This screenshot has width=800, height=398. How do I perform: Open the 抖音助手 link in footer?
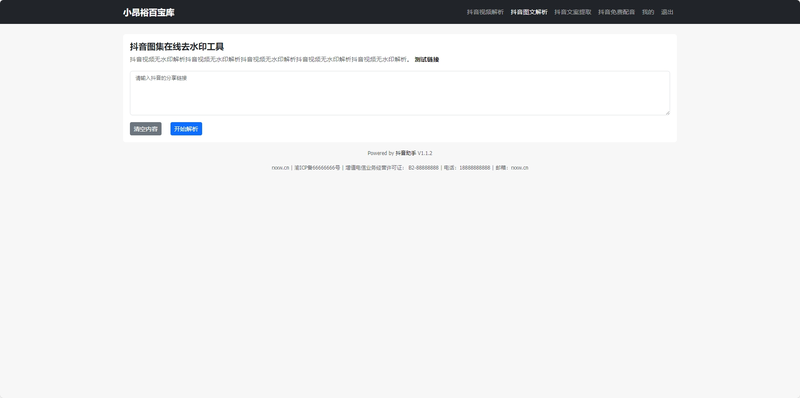406,153
